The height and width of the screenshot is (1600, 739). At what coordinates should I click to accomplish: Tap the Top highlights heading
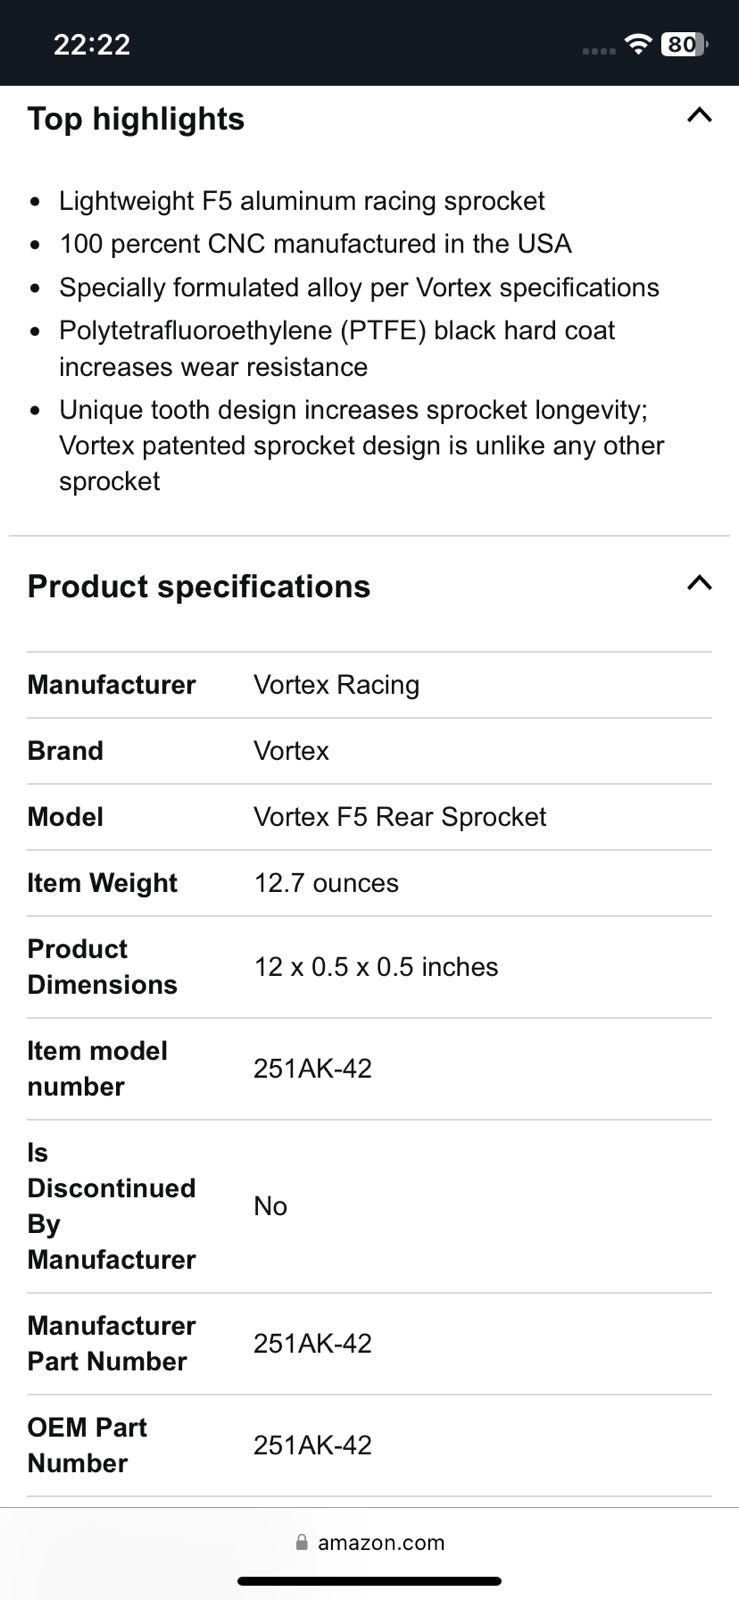click(136, 119)
